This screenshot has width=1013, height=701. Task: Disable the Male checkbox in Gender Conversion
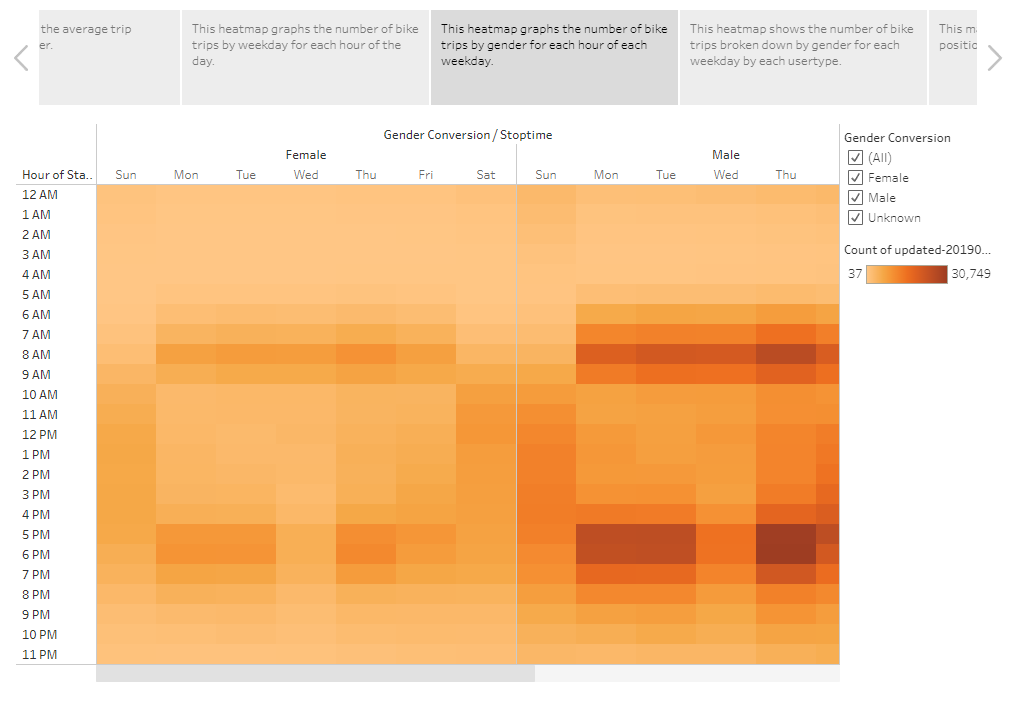click(x=856, y=197)
